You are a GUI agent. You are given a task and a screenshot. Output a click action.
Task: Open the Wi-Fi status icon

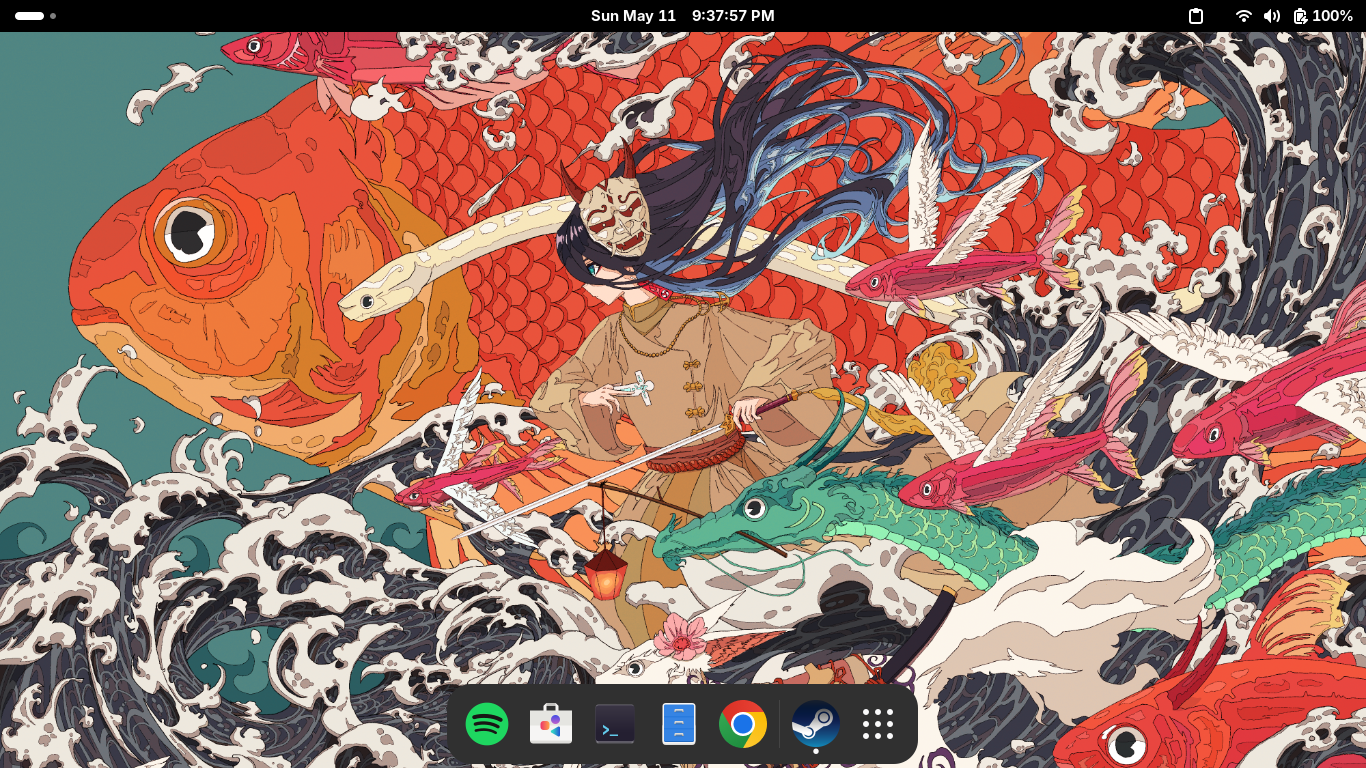coord(1244,16)
